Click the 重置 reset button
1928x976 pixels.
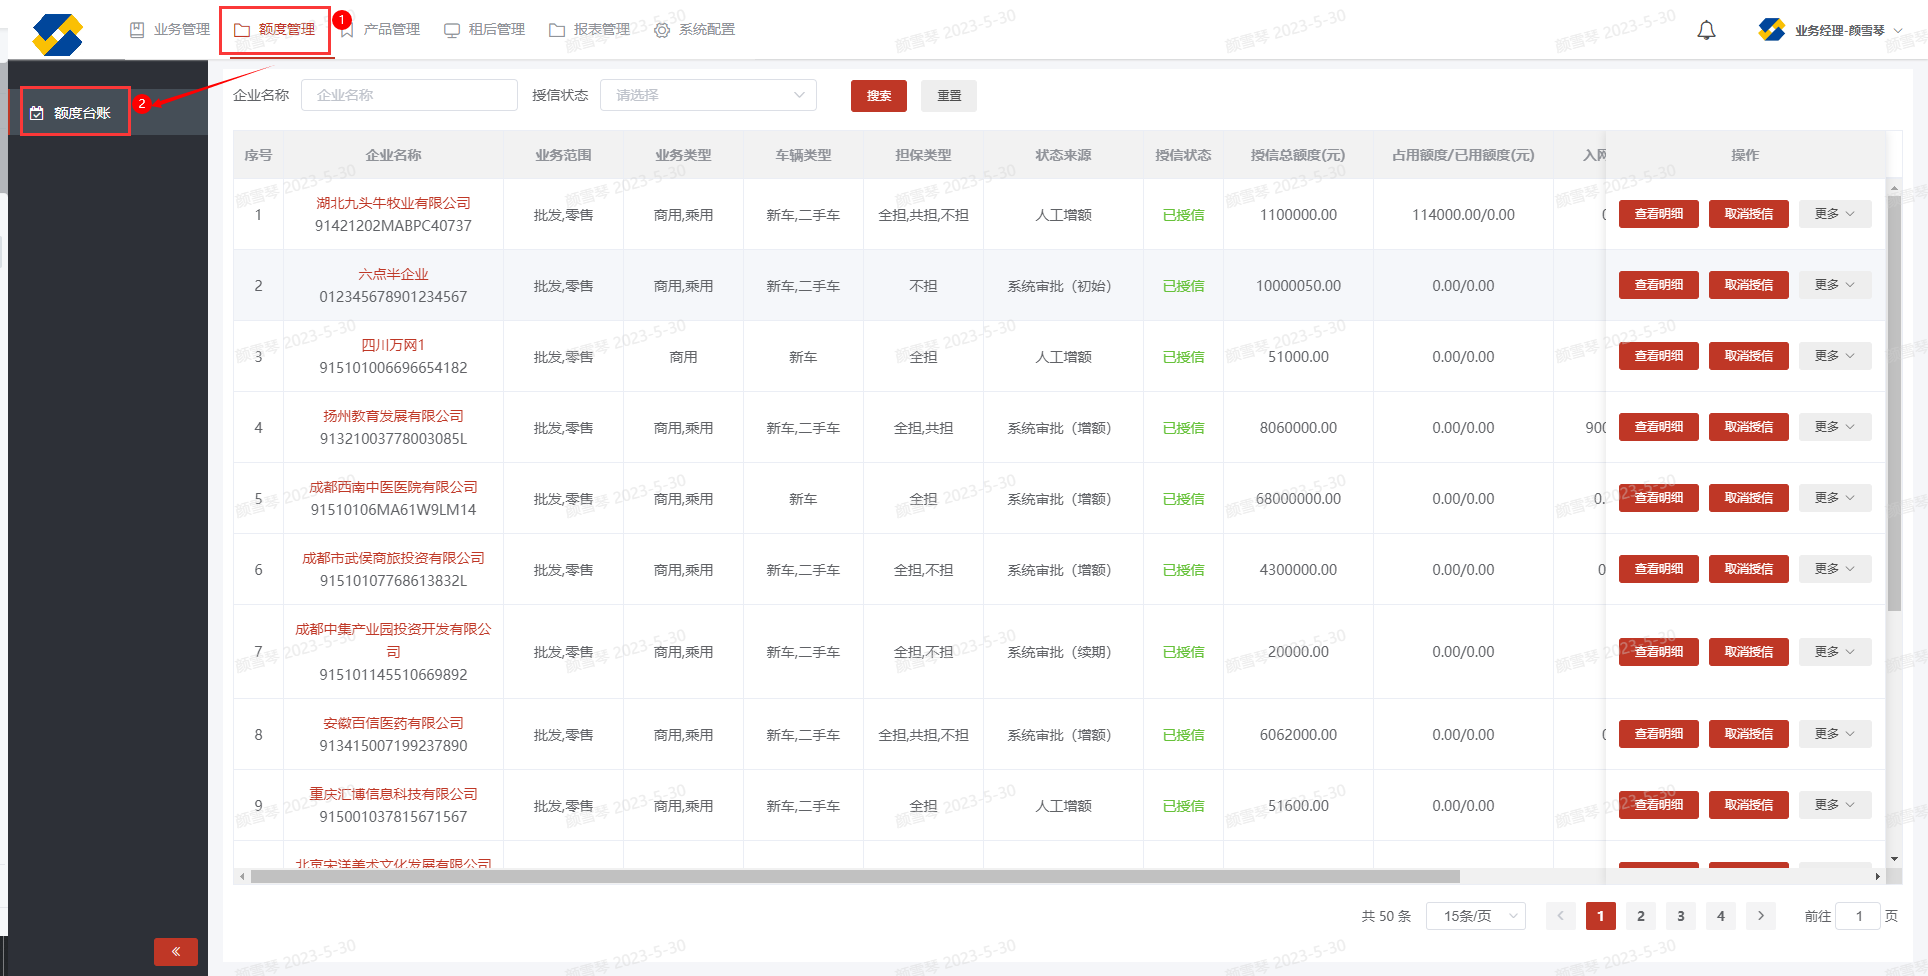coord(948,96)
